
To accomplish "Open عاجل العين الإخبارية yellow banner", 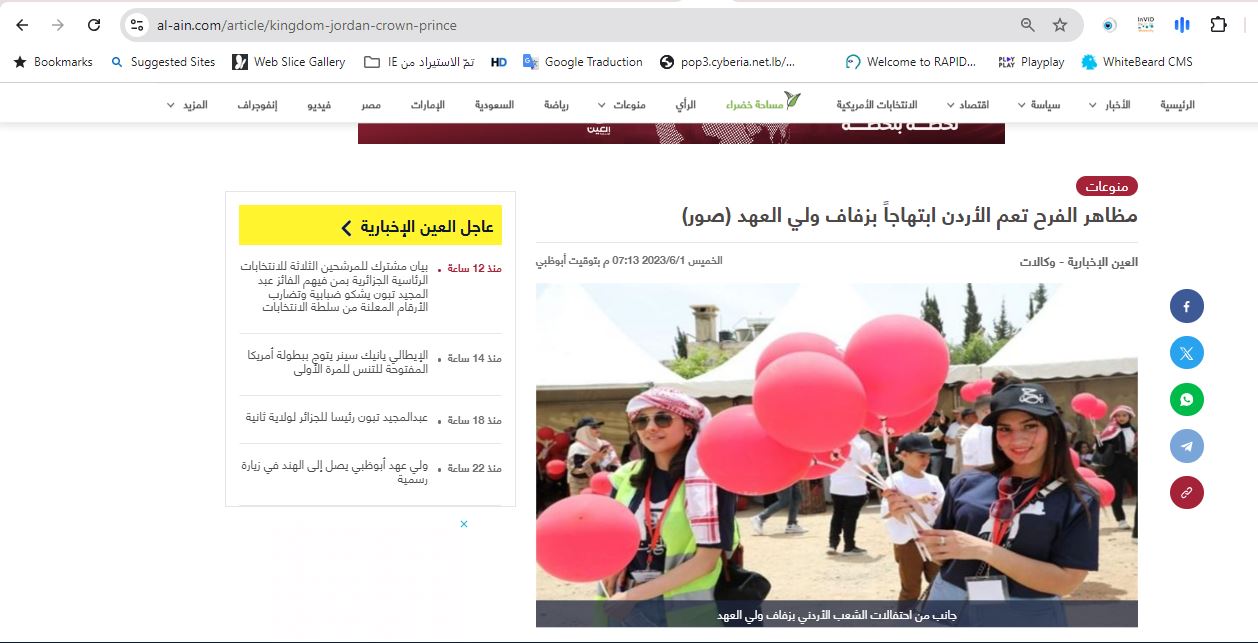I will click(370, 226).
